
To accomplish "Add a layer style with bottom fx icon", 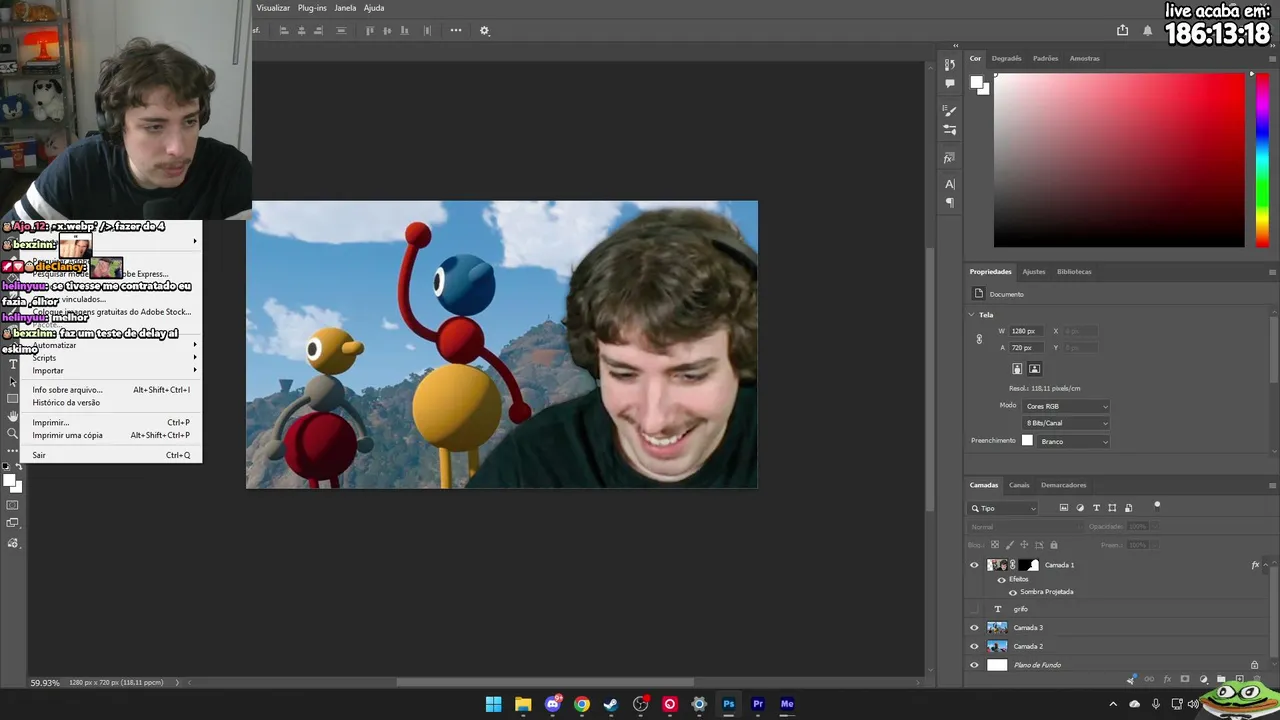I will click(1167, 680).
